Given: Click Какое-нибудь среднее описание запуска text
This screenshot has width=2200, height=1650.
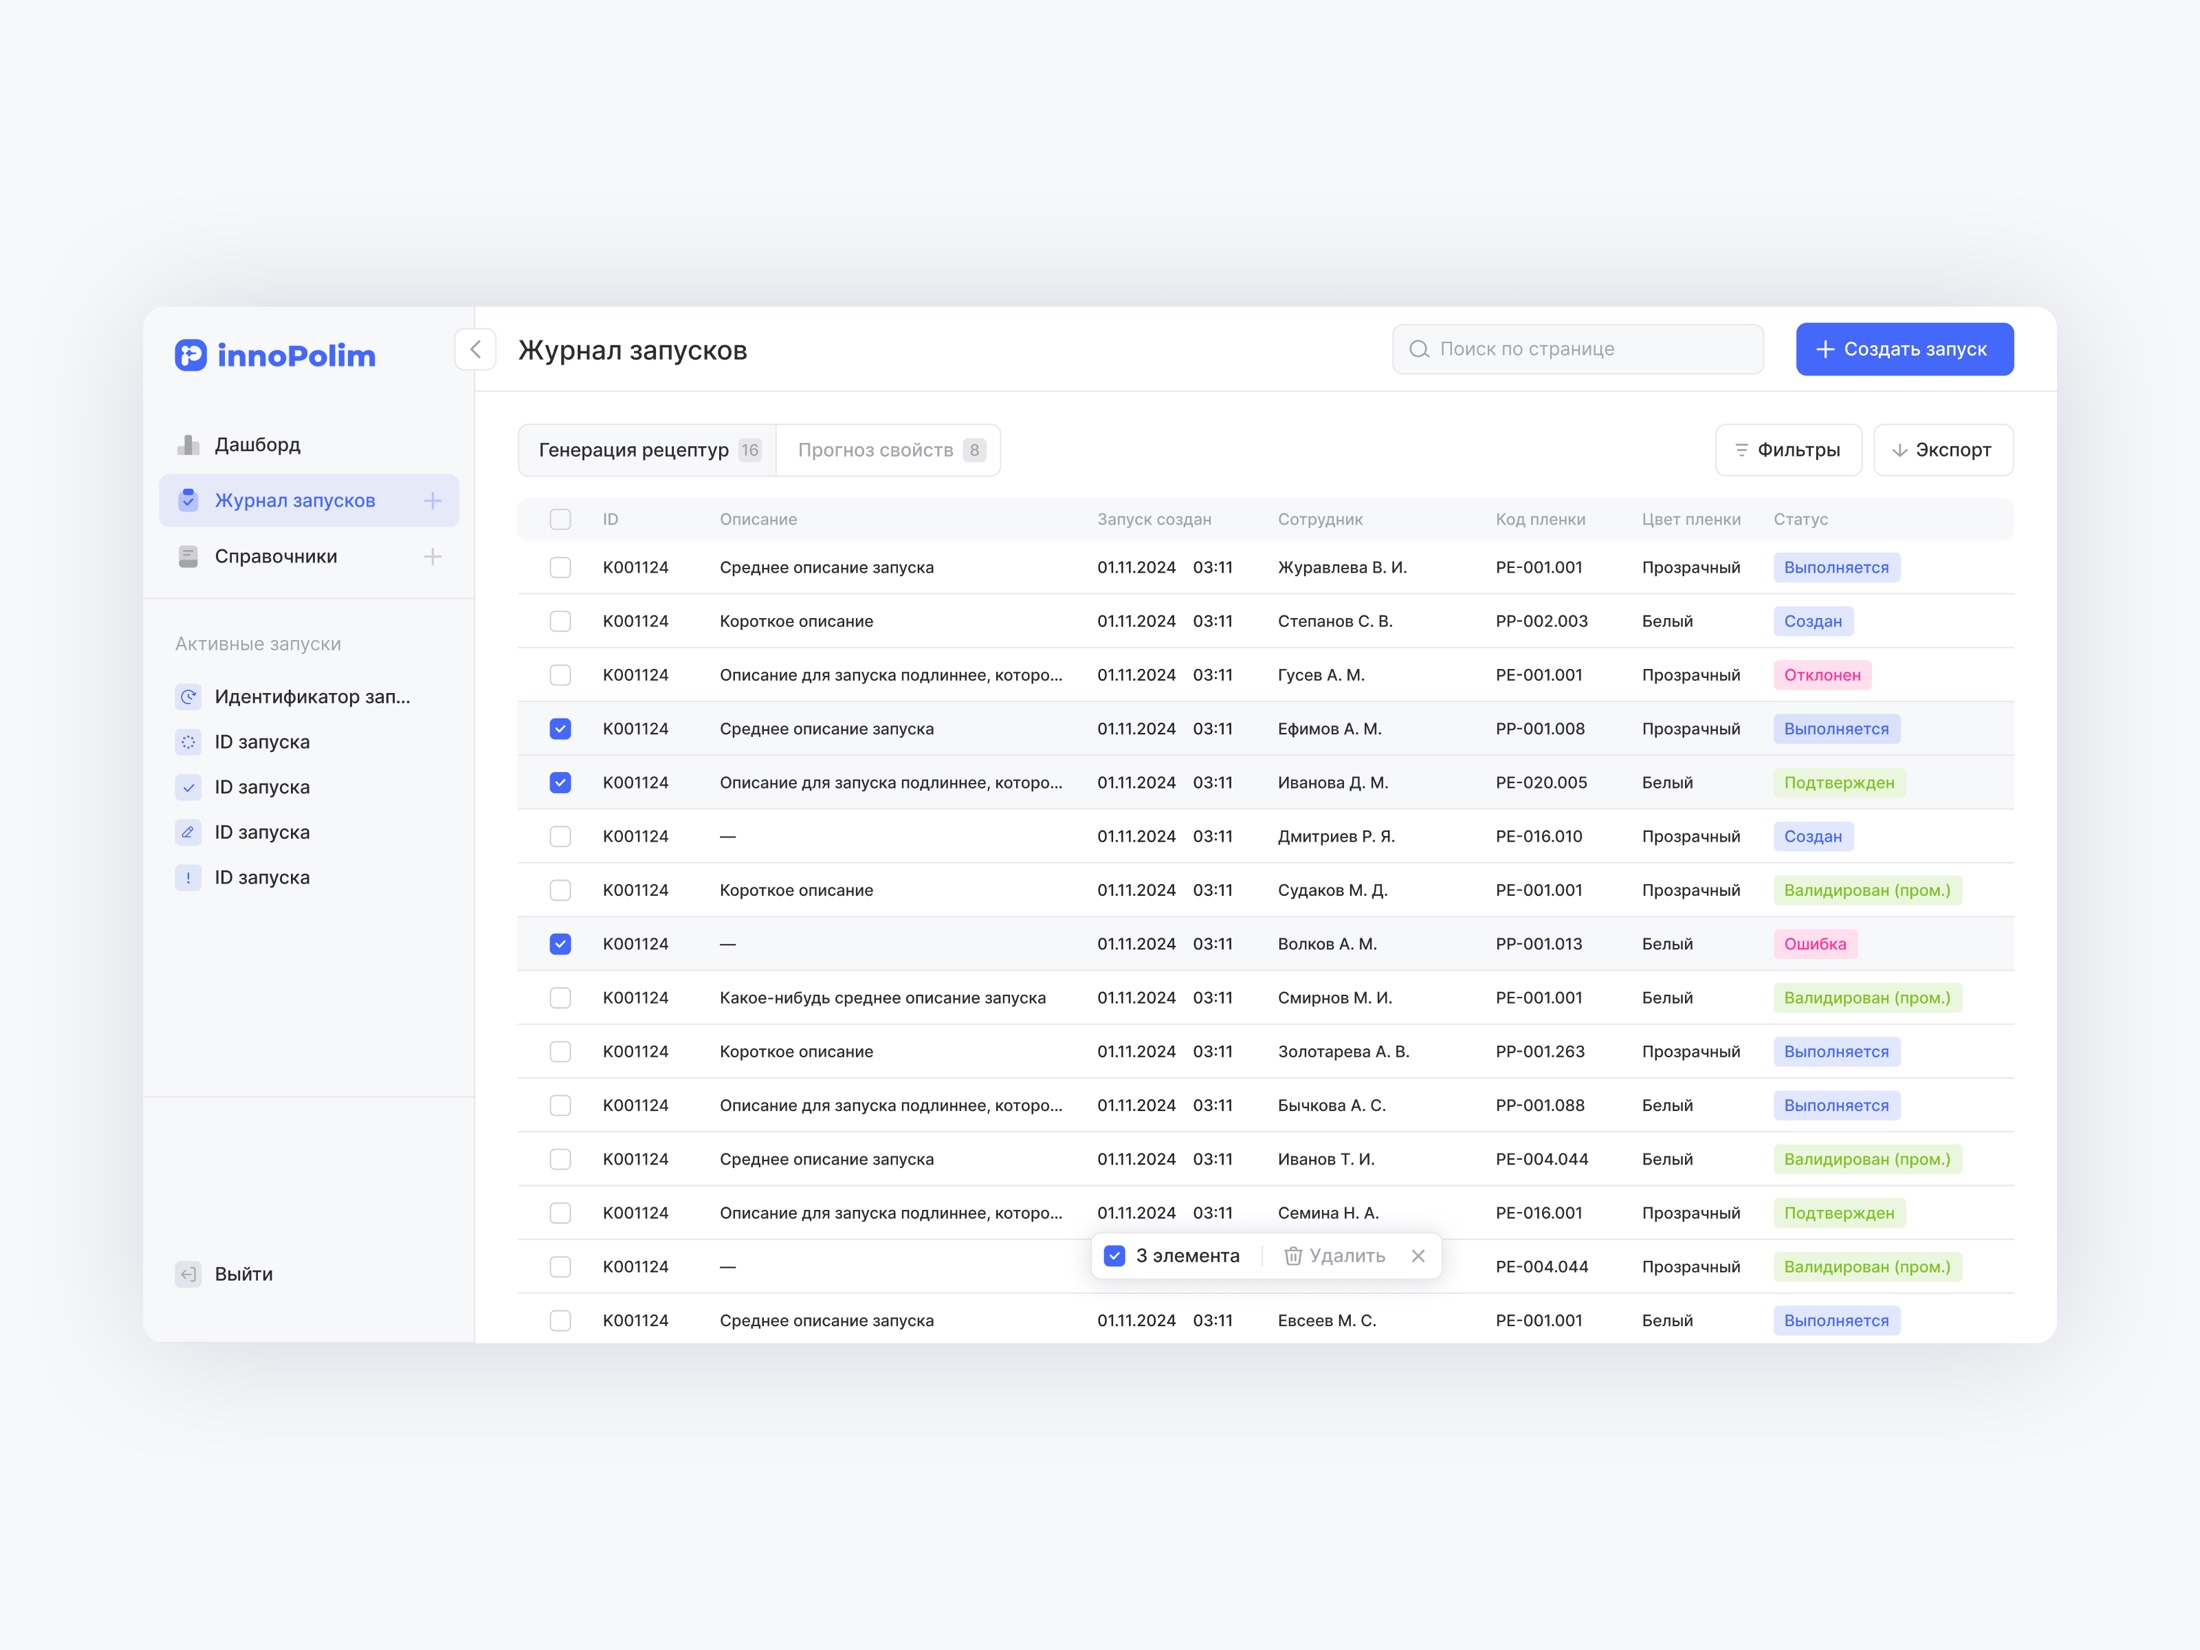Looking at the screenshot, I should (883, 998).
